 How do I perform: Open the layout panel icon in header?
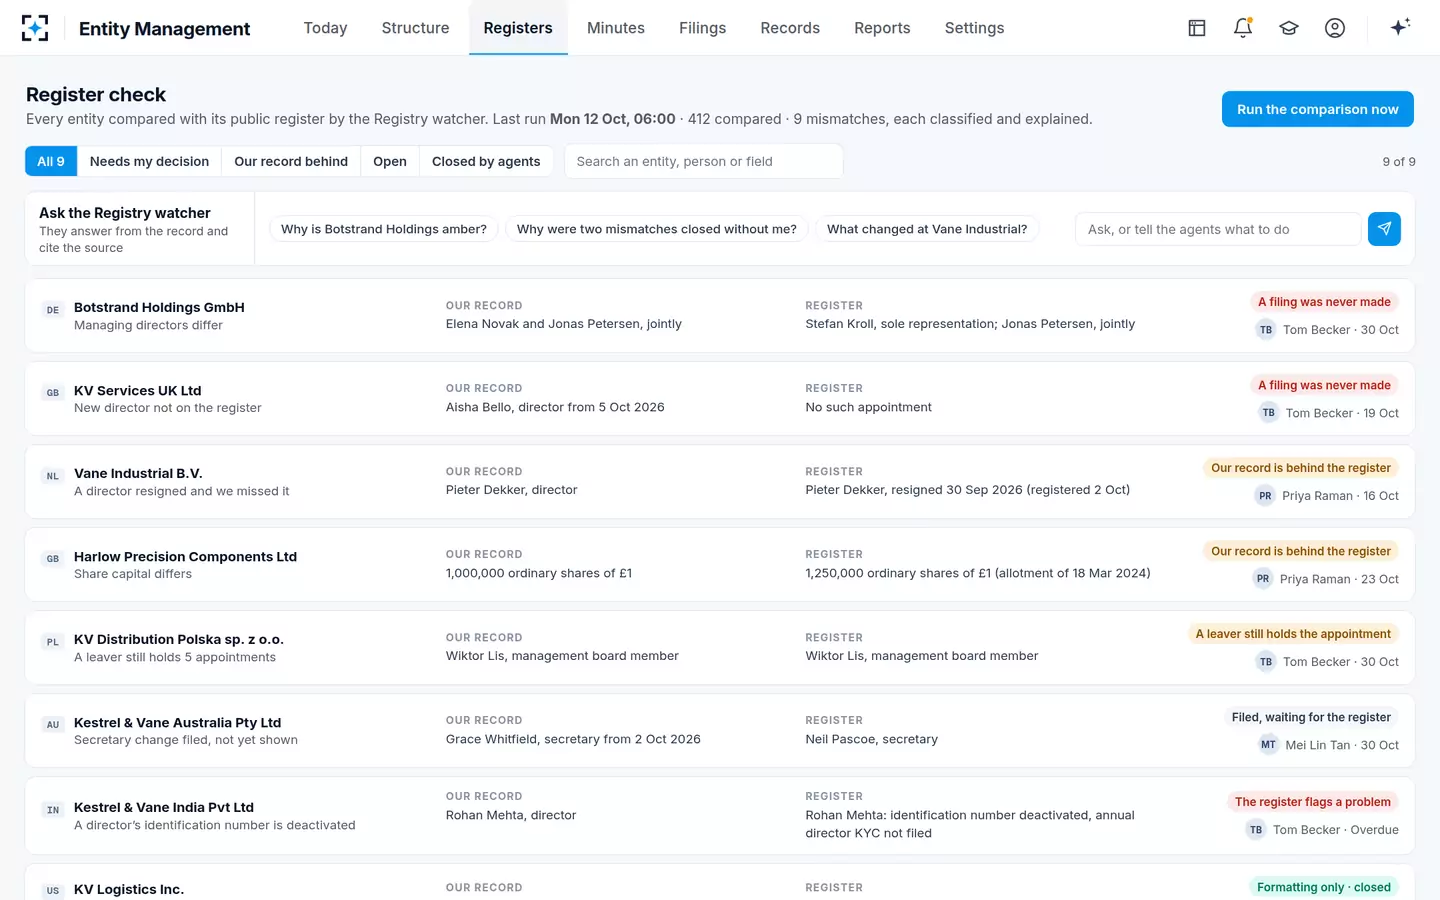click(1197, 28)
